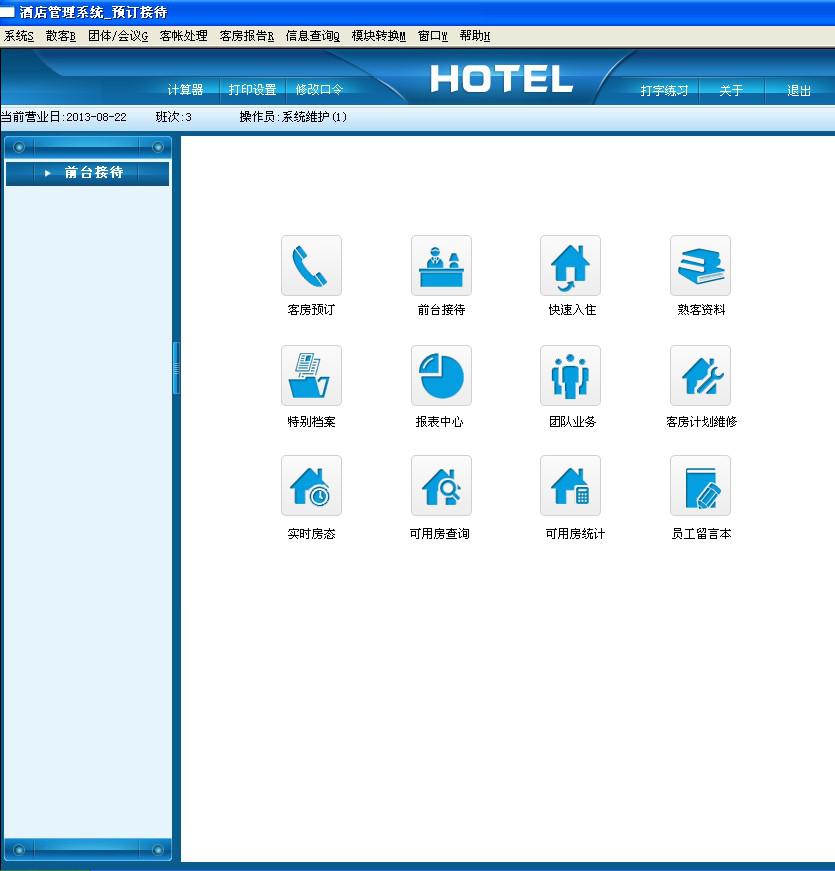Click the 当前营业日:2013-08-22 status text

[63, 117]
